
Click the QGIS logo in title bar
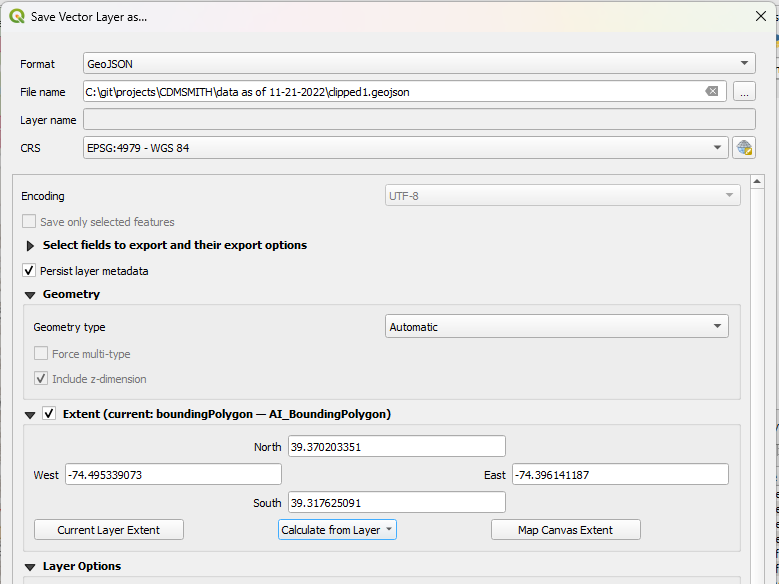click(x=17, y=16)
